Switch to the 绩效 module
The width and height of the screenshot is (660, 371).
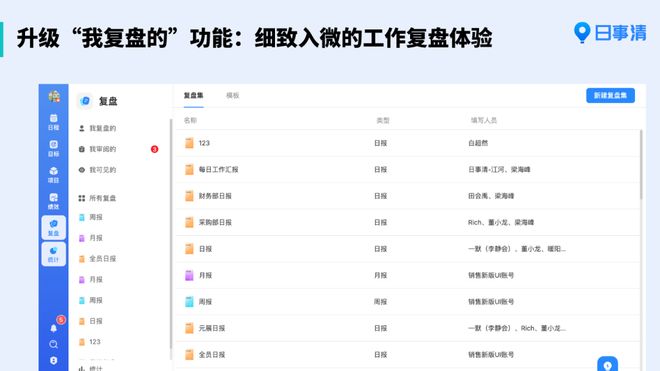point(53,201)
